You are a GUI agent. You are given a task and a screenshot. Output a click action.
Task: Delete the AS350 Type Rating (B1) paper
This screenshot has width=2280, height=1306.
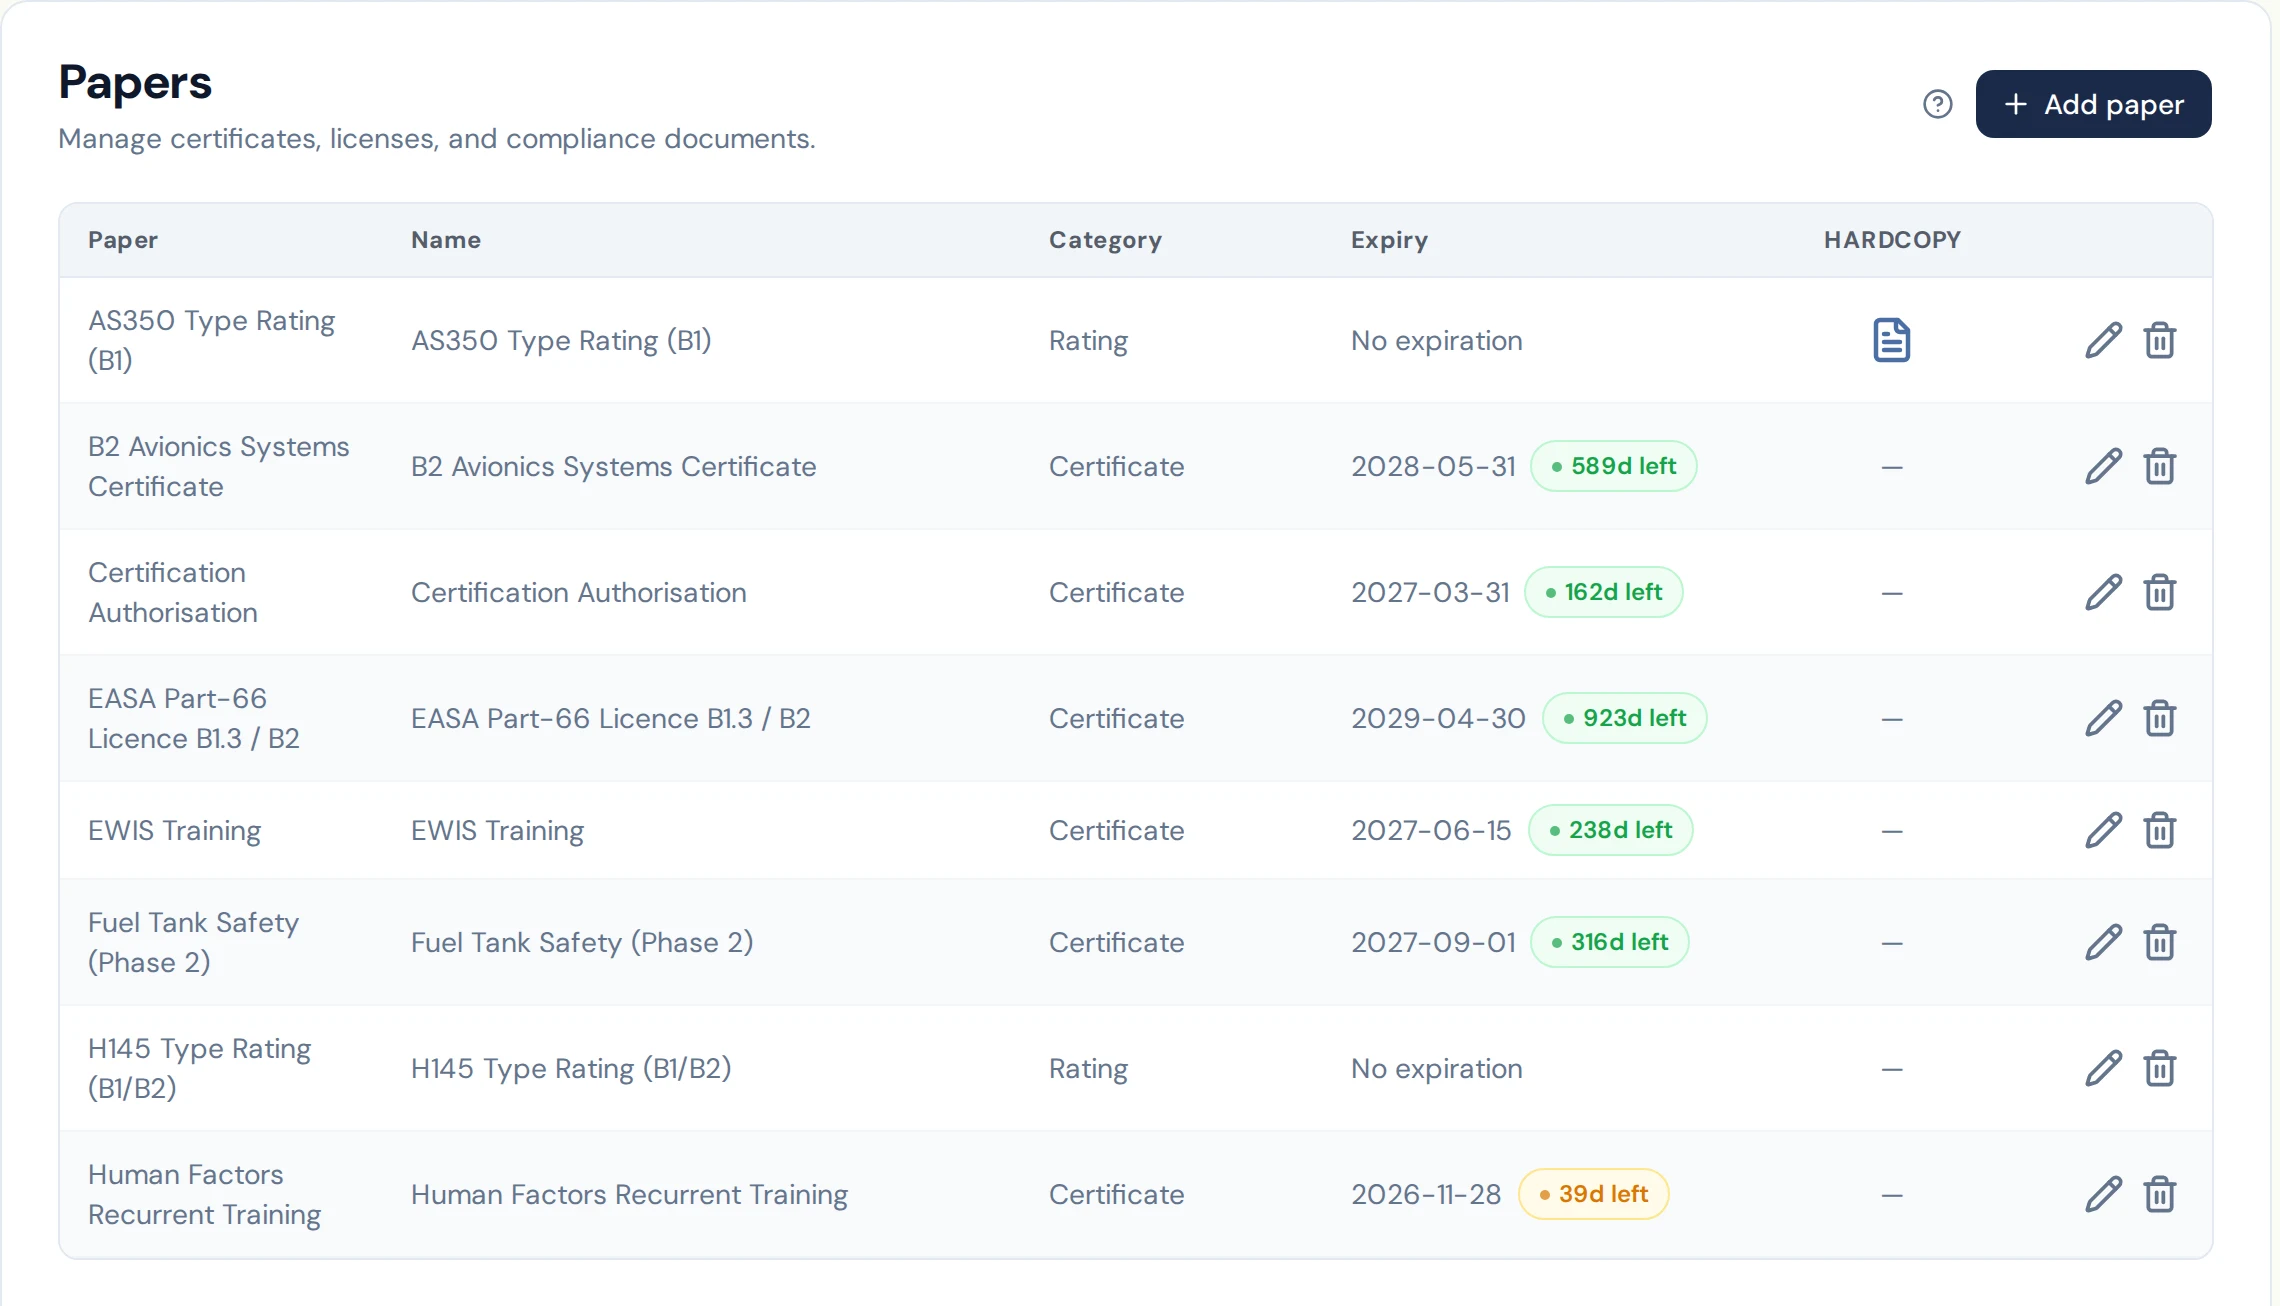(2160, 340)
